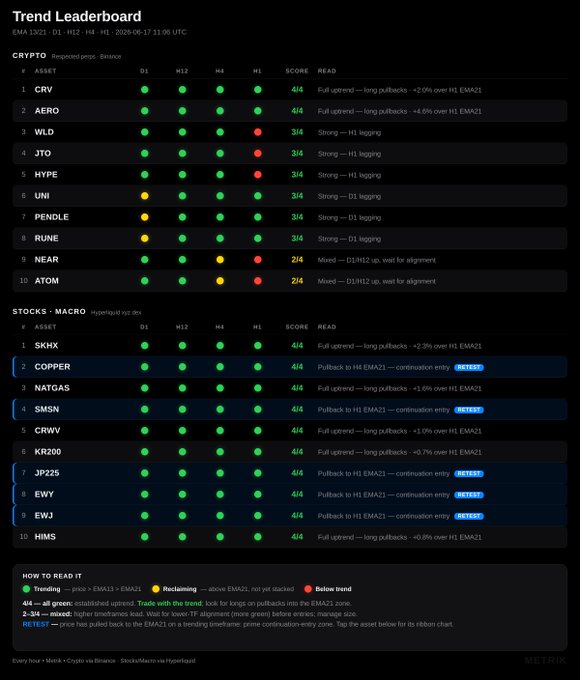Image resolution: width=580 pixels, height=680 pixels.
Task: Click the yellow H4 dot in ATOM row
Action: [220, 281]
